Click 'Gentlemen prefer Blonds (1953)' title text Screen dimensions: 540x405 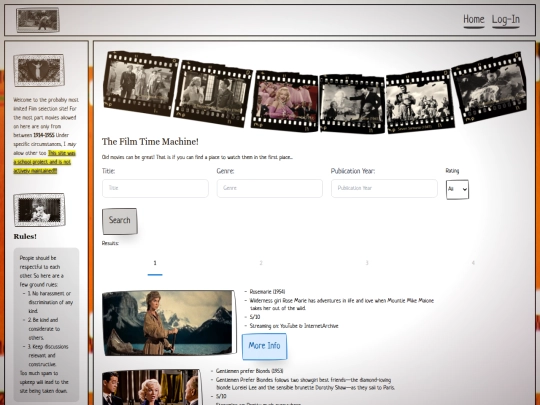249,371
